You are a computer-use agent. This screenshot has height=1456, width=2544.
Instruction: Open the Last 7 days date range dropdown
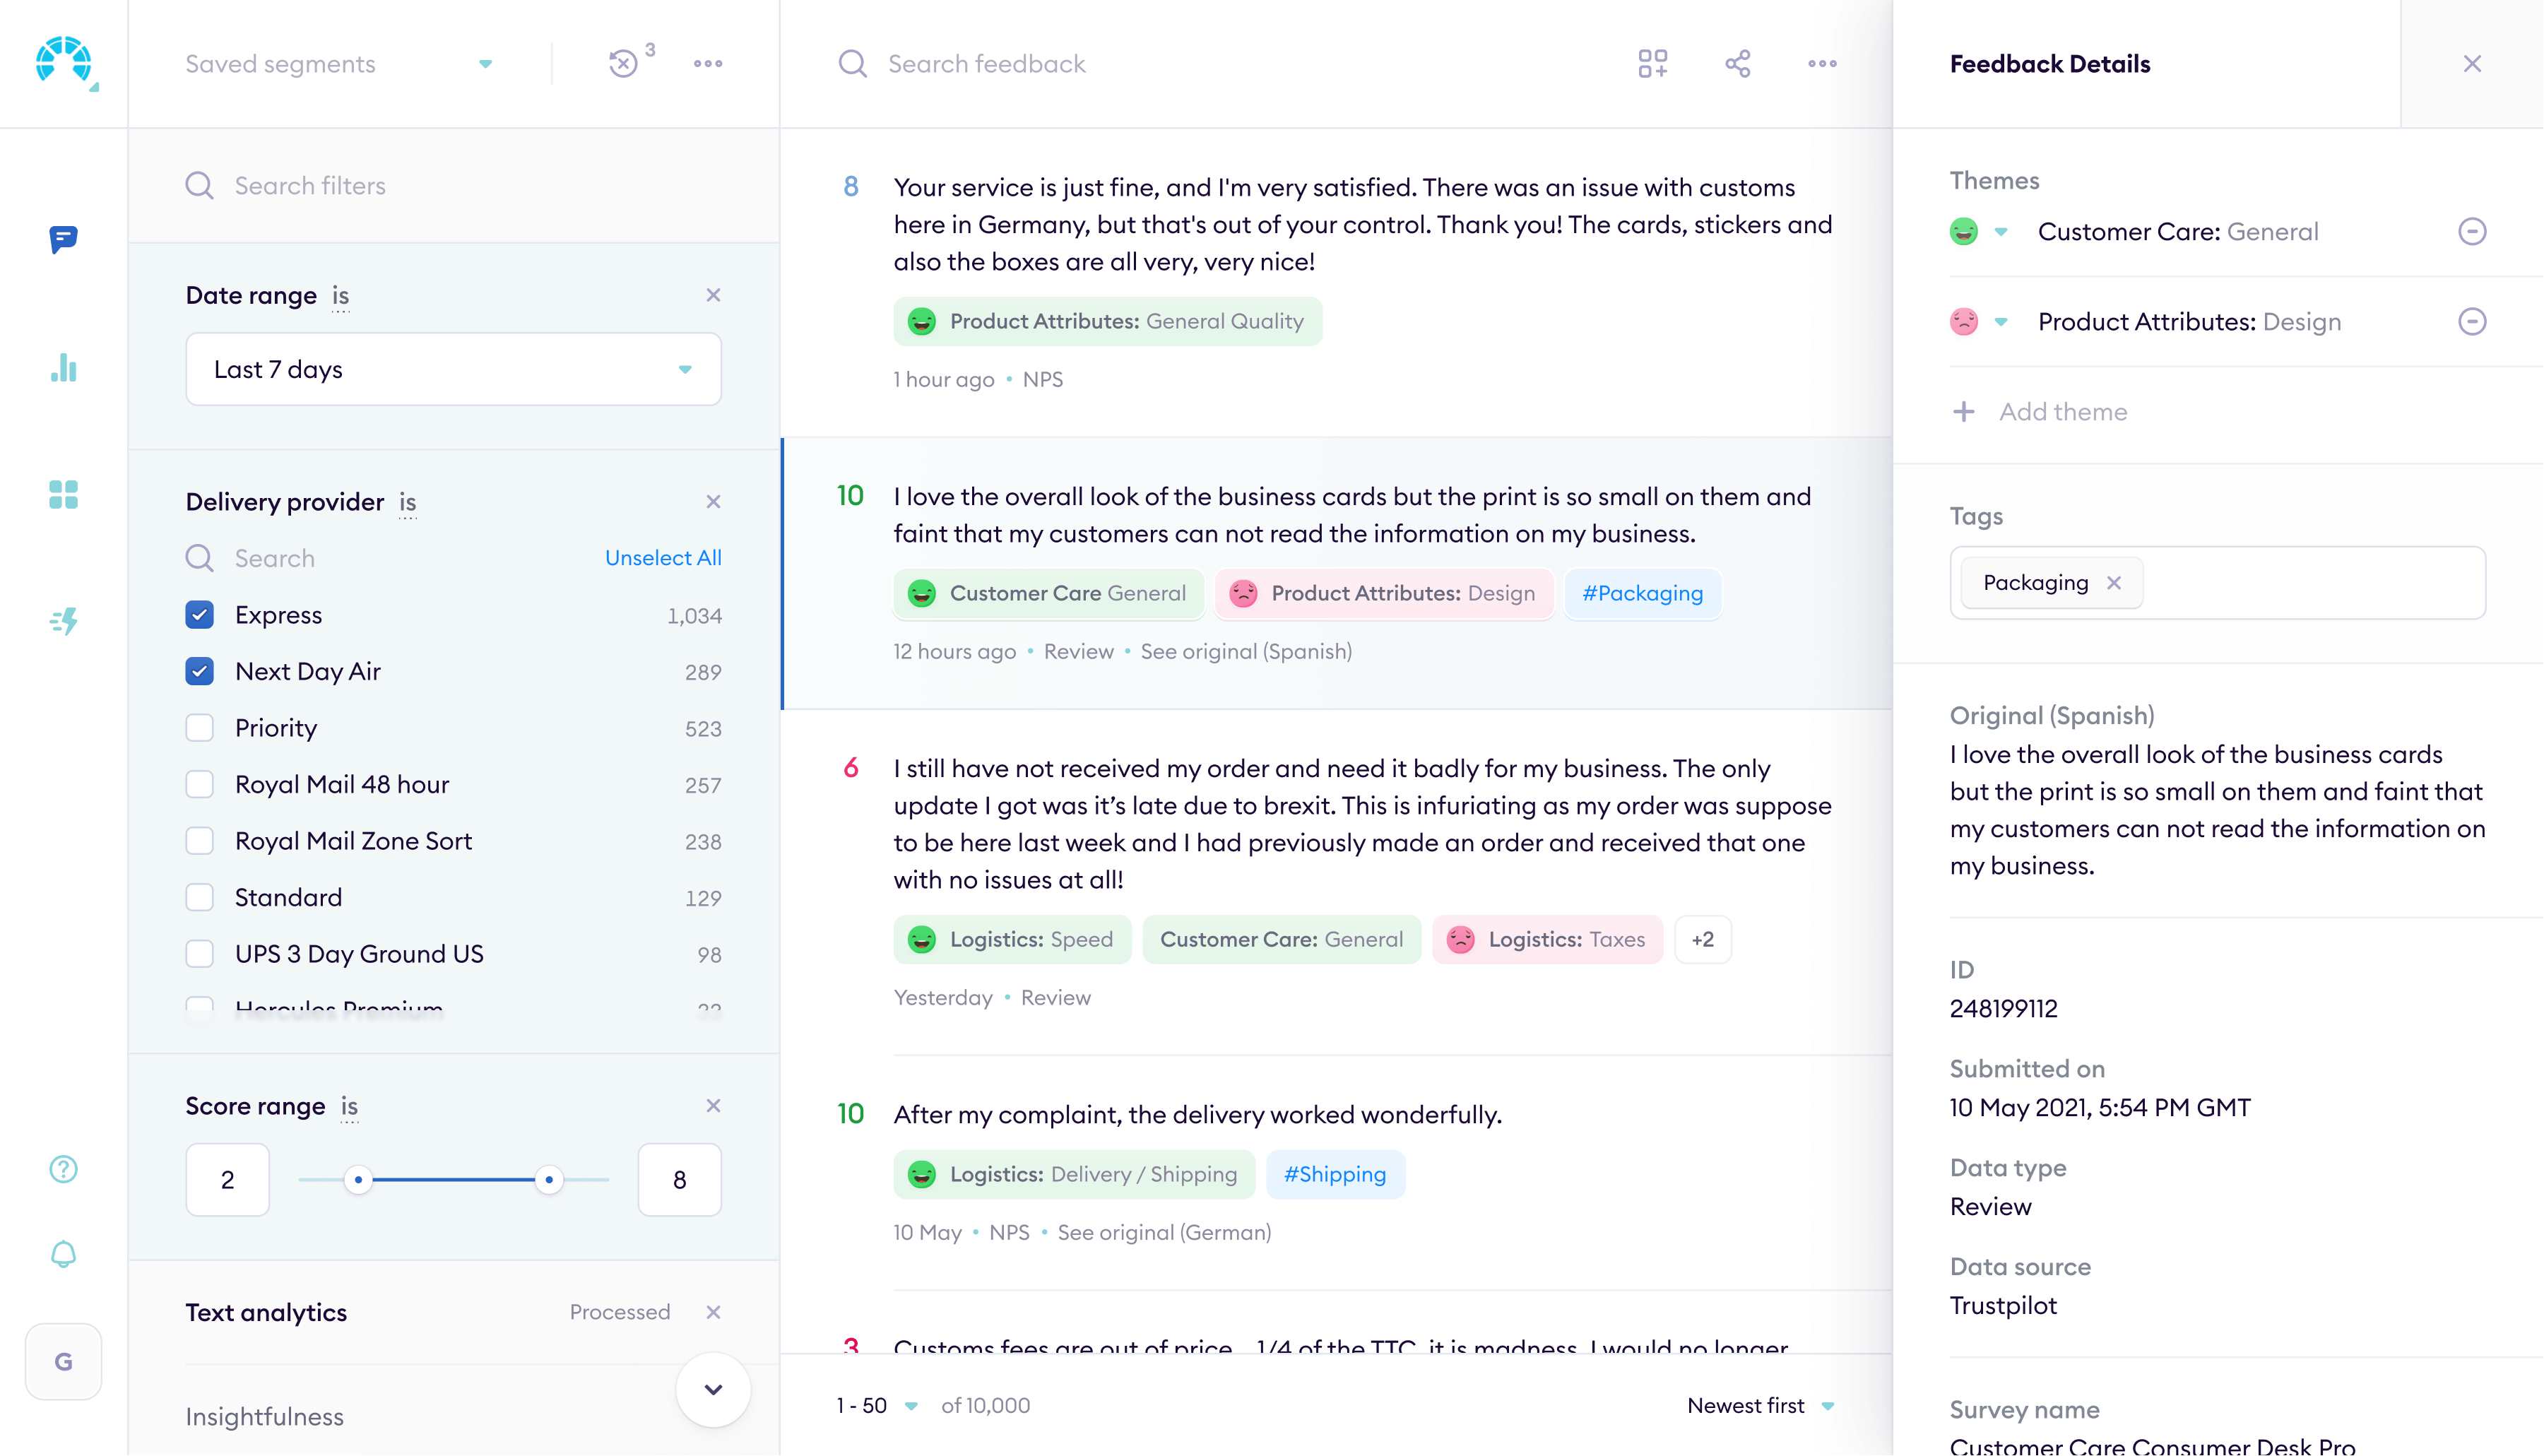coord(453,369)
